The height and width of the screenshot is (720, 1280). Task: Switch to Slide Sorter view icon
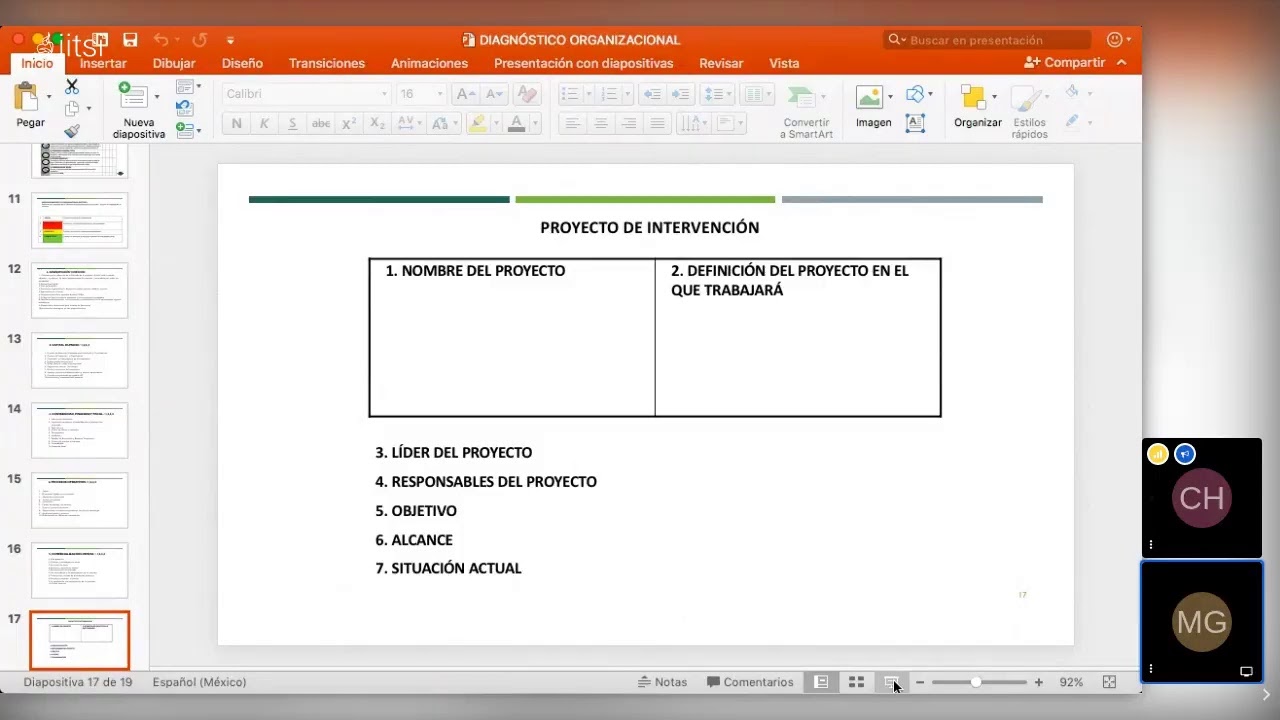(856, 682)
